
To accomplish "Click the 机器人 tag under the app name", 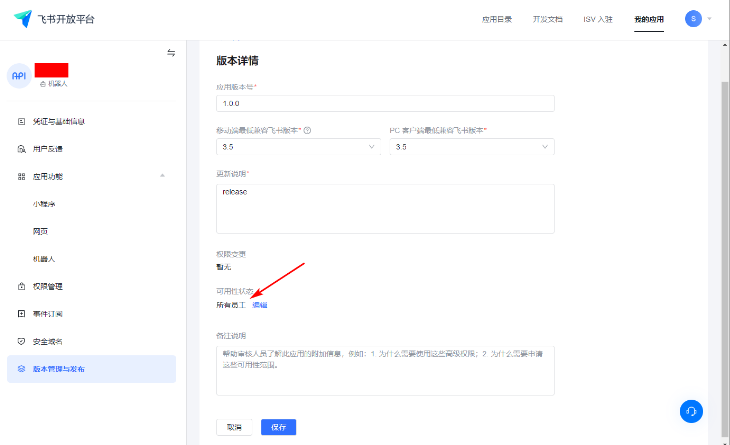I will tap(54, 84).
